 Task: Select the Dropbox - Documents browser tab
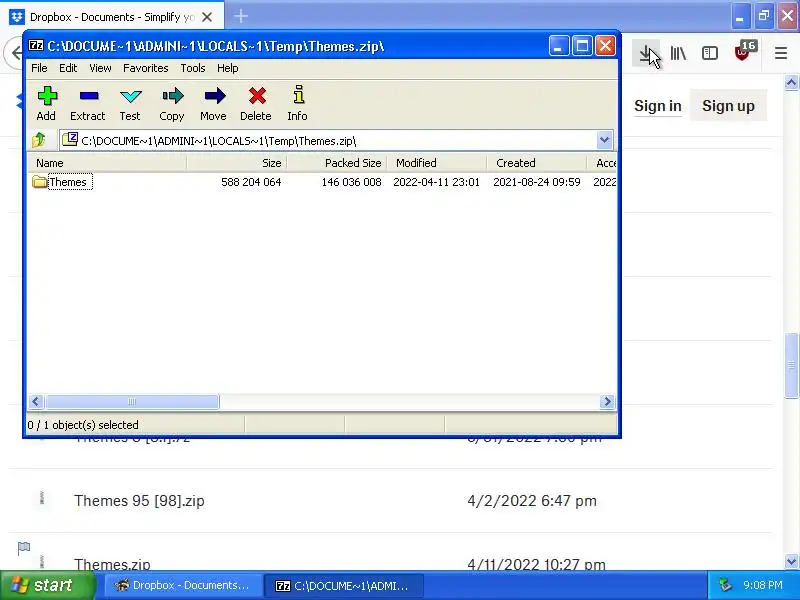[112, 17]
